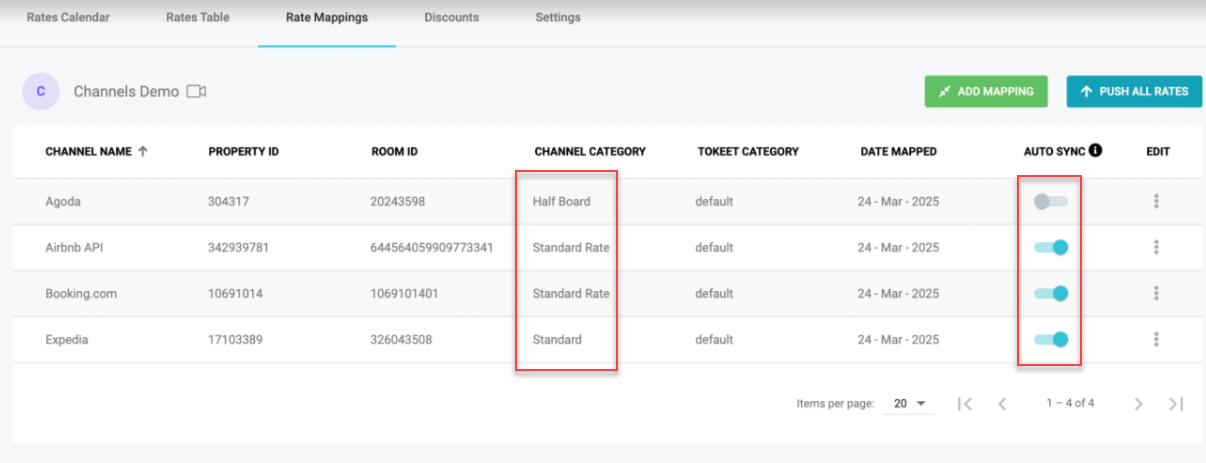Open the three-dot edit menu for Booking.com
This screenshot has height=463, width=1206.
click(1156, 293)
